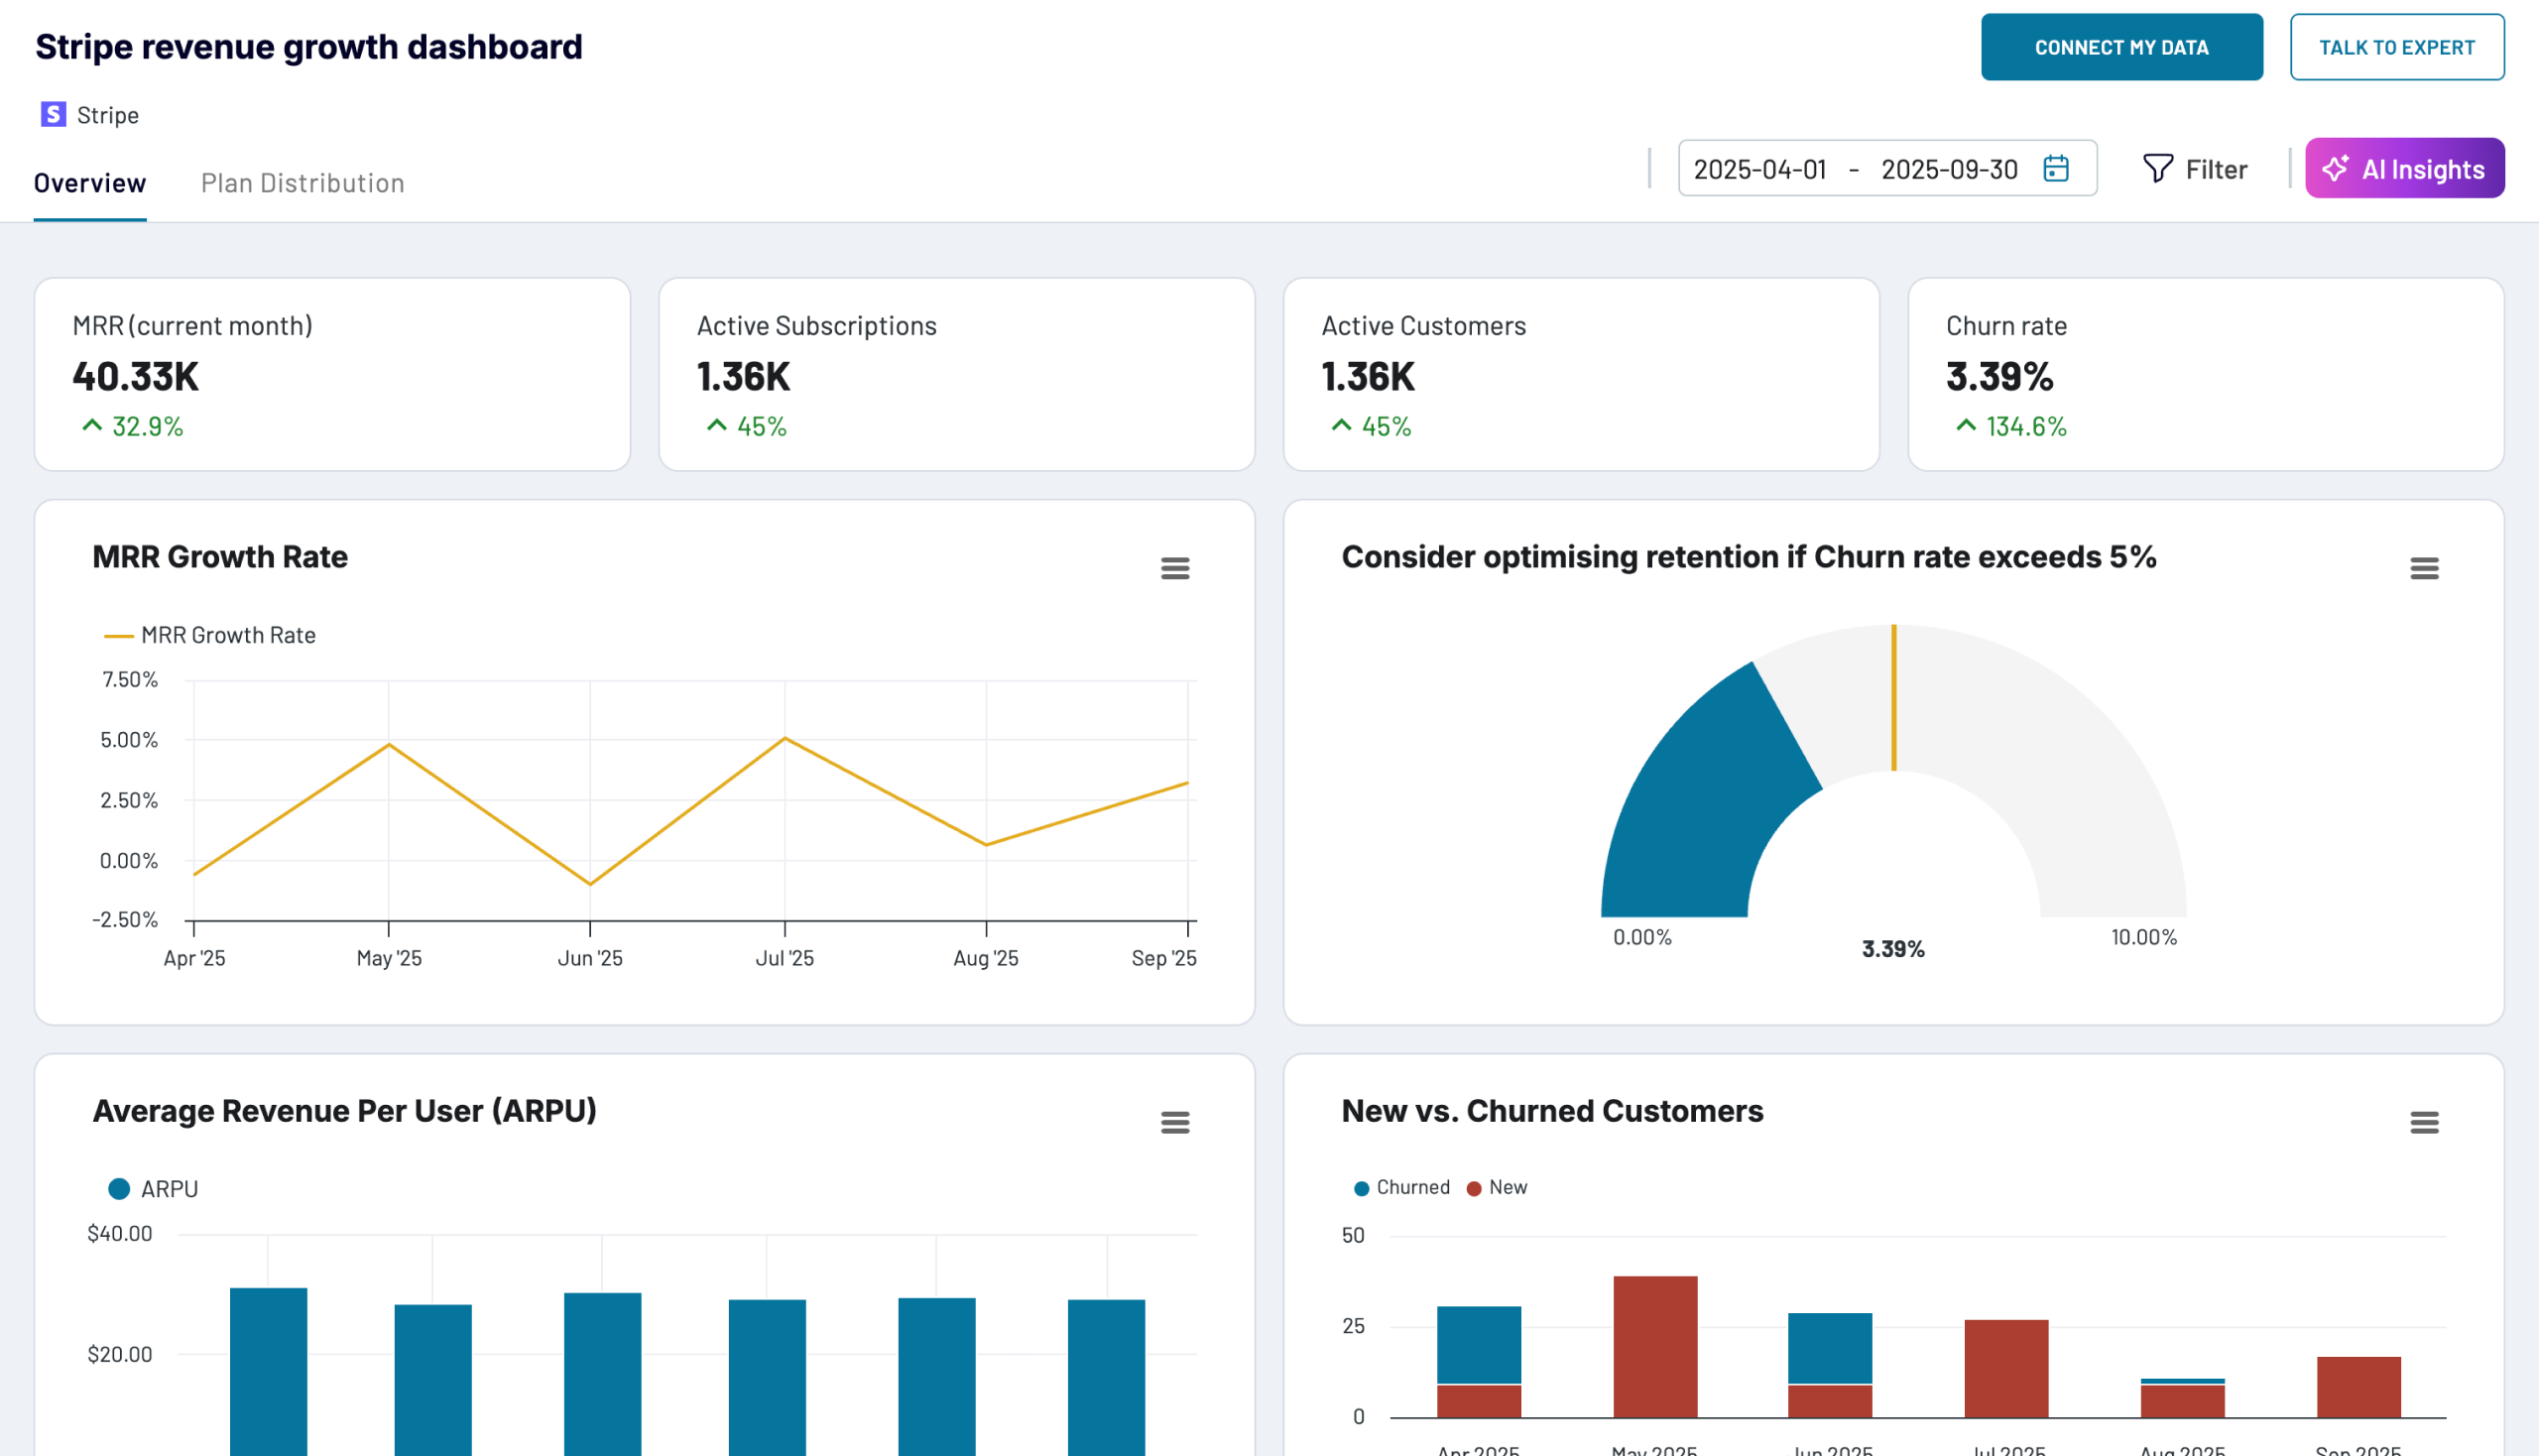Select the Overview tab

pyautogui.click(x=90, y=183)
